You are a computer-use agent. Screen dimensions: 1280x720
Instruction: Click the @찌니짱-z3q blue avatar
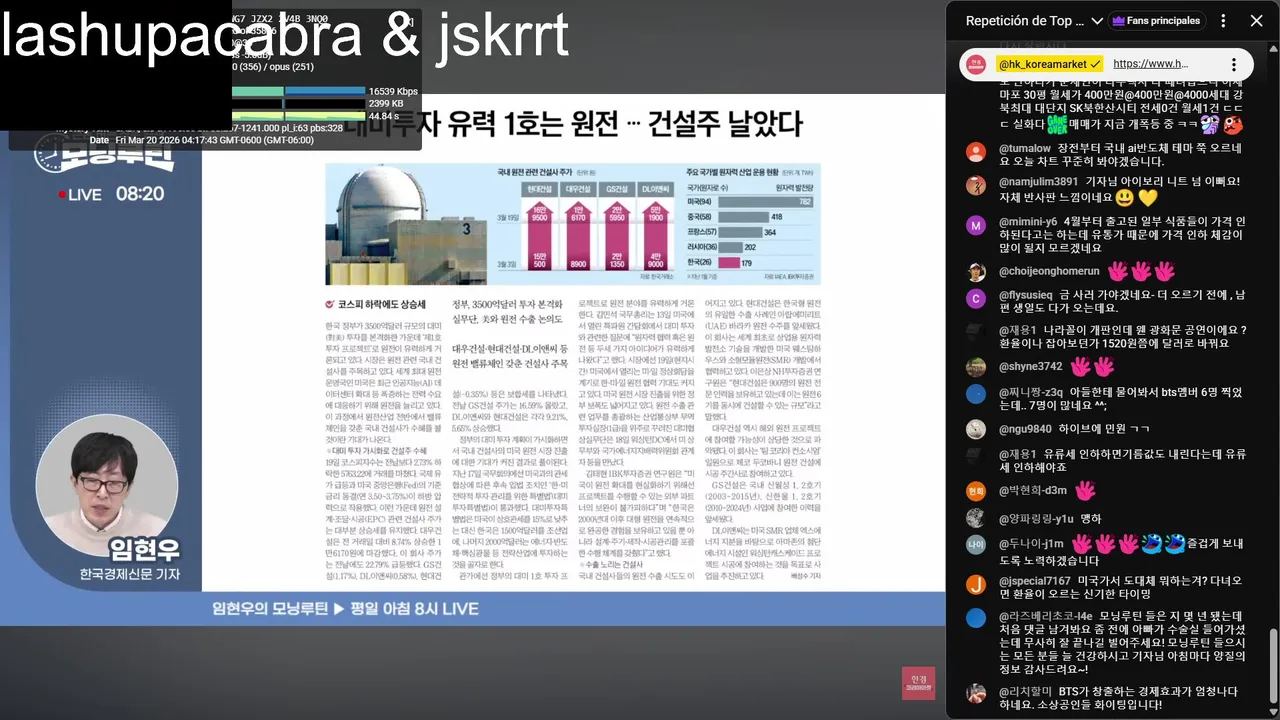(976, 394)
